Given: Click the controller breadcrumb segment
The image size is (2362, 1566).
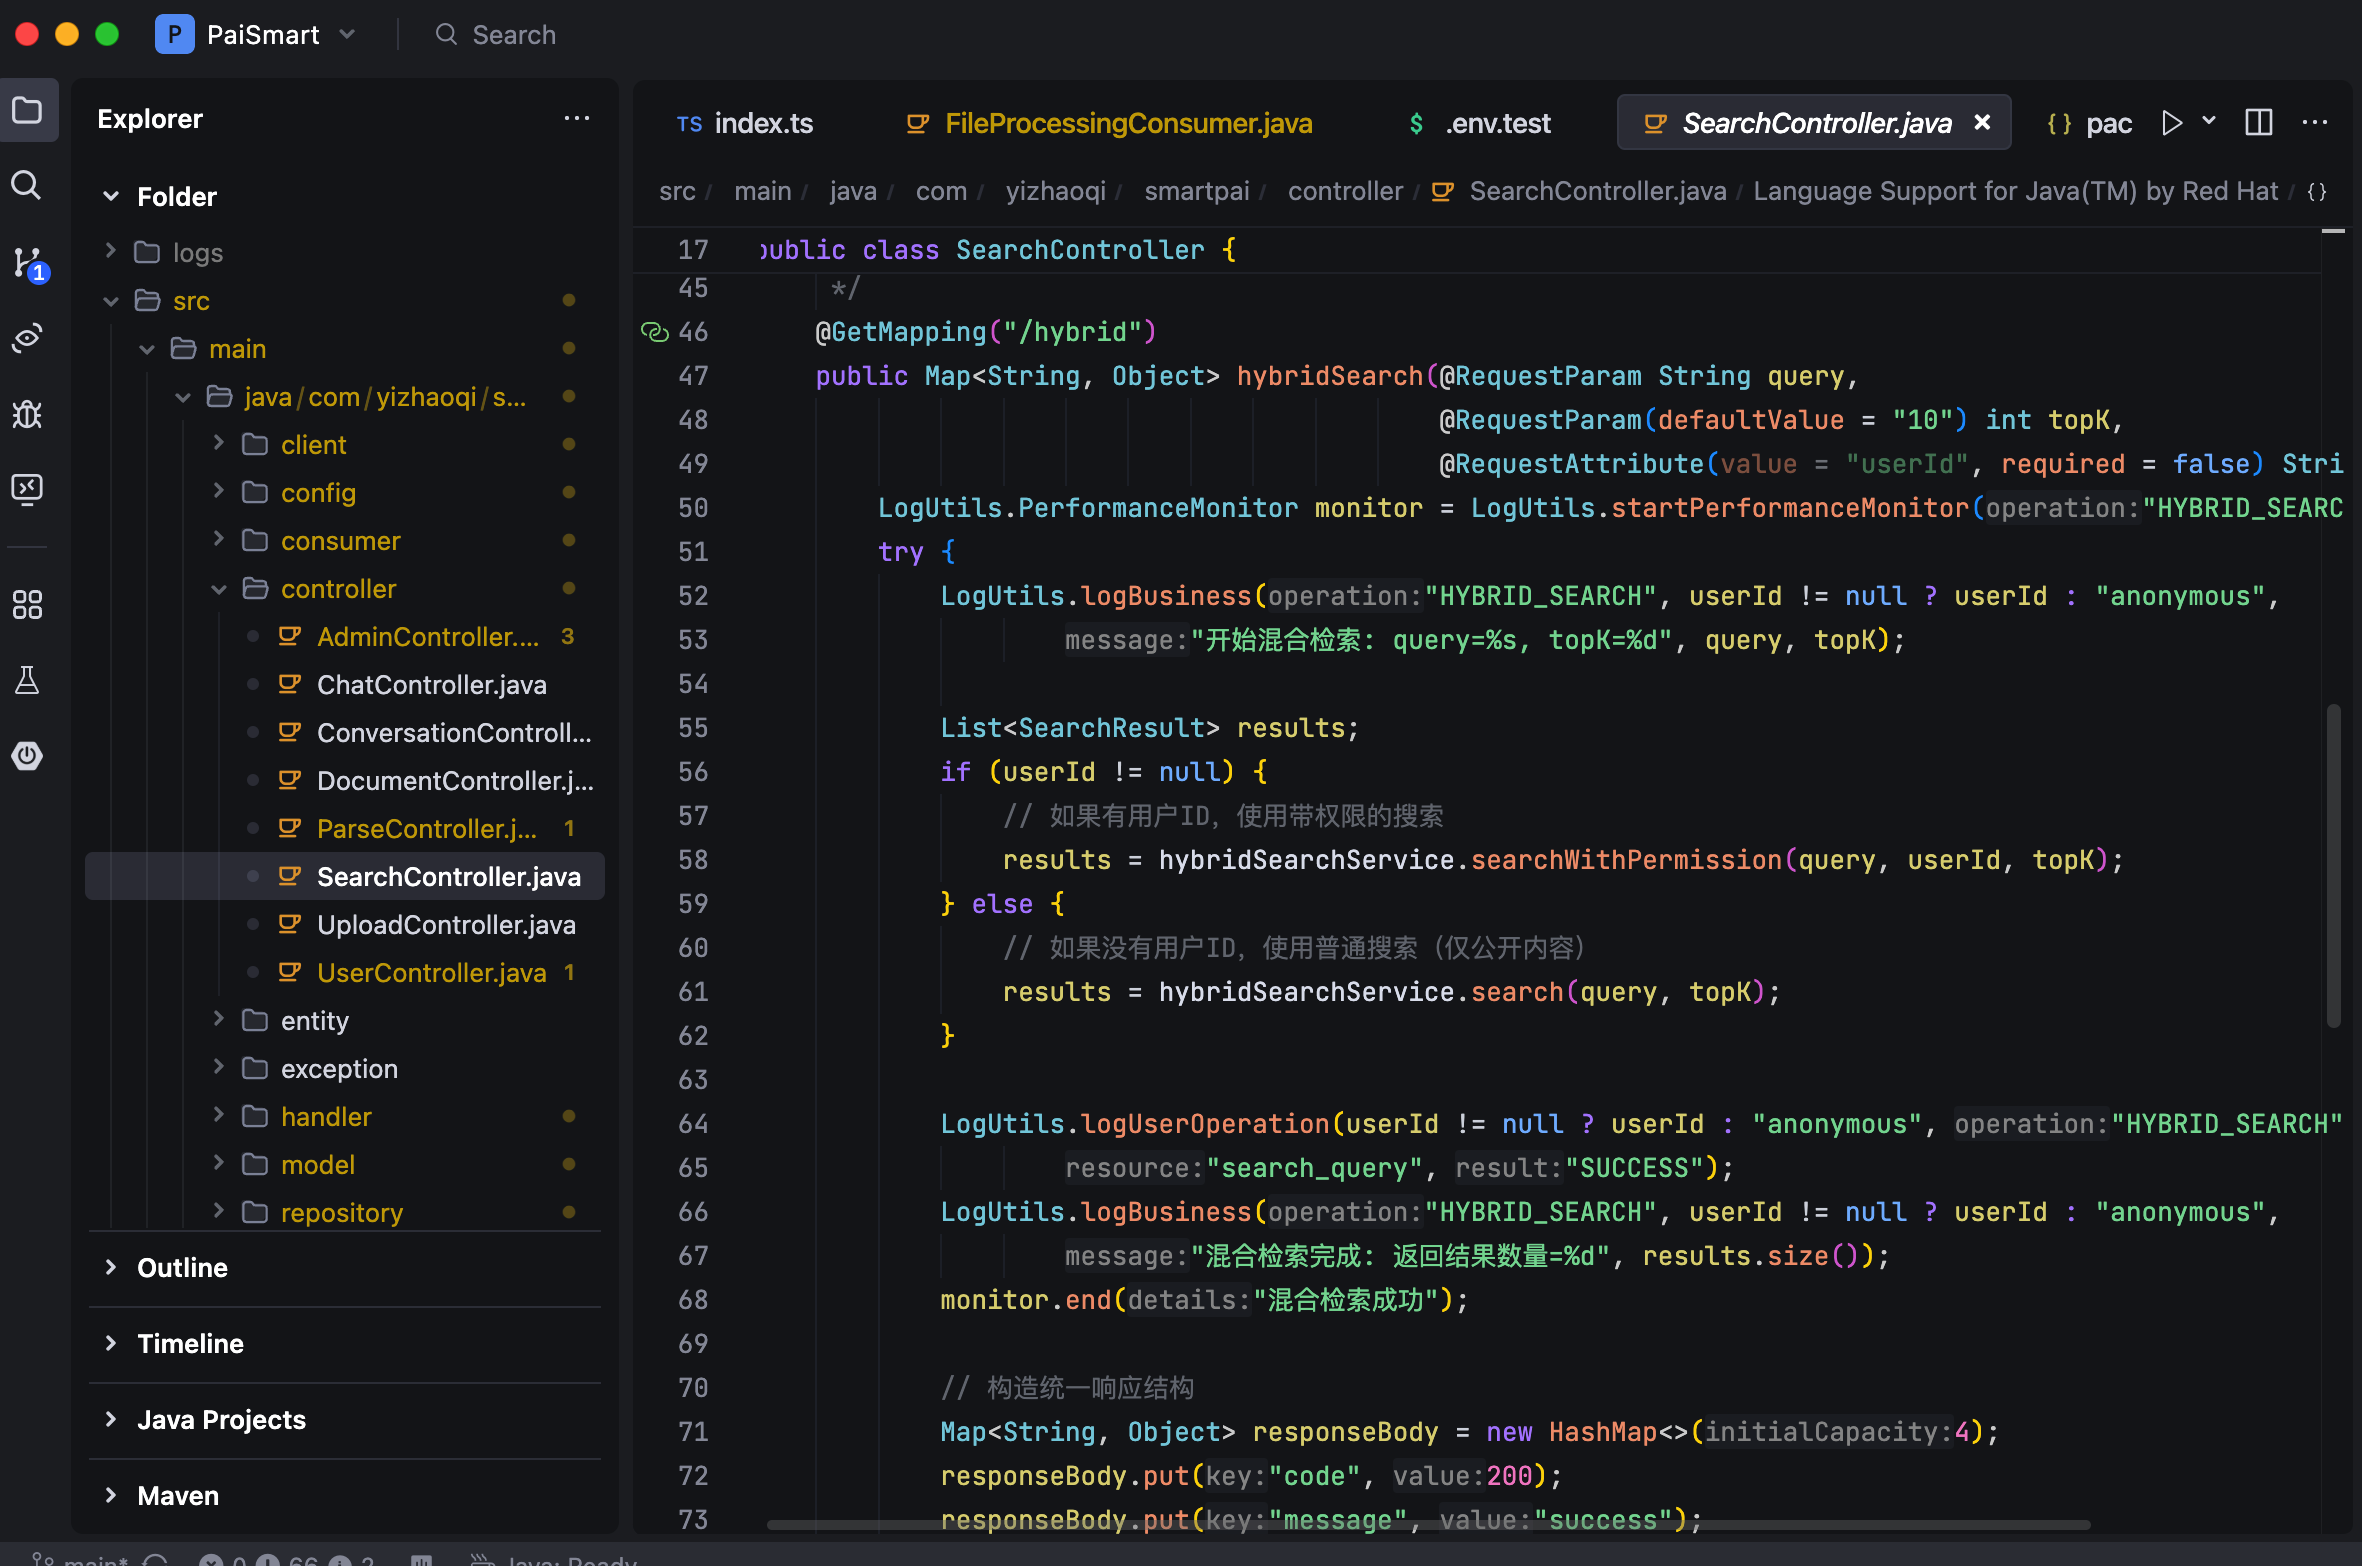Looking at the screenshot, I should pos(1344,191).
